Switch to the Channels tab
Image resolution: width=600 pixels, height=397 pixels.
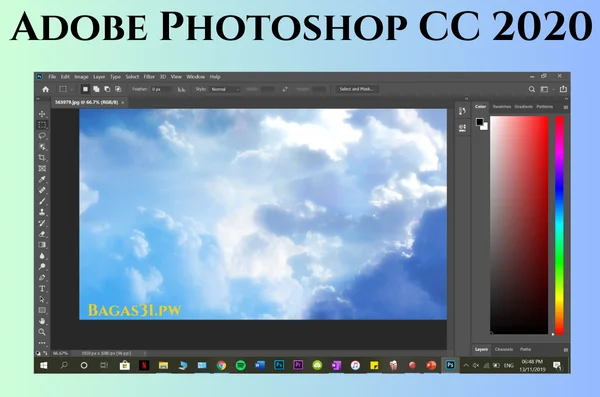click(x=504, y=349)
